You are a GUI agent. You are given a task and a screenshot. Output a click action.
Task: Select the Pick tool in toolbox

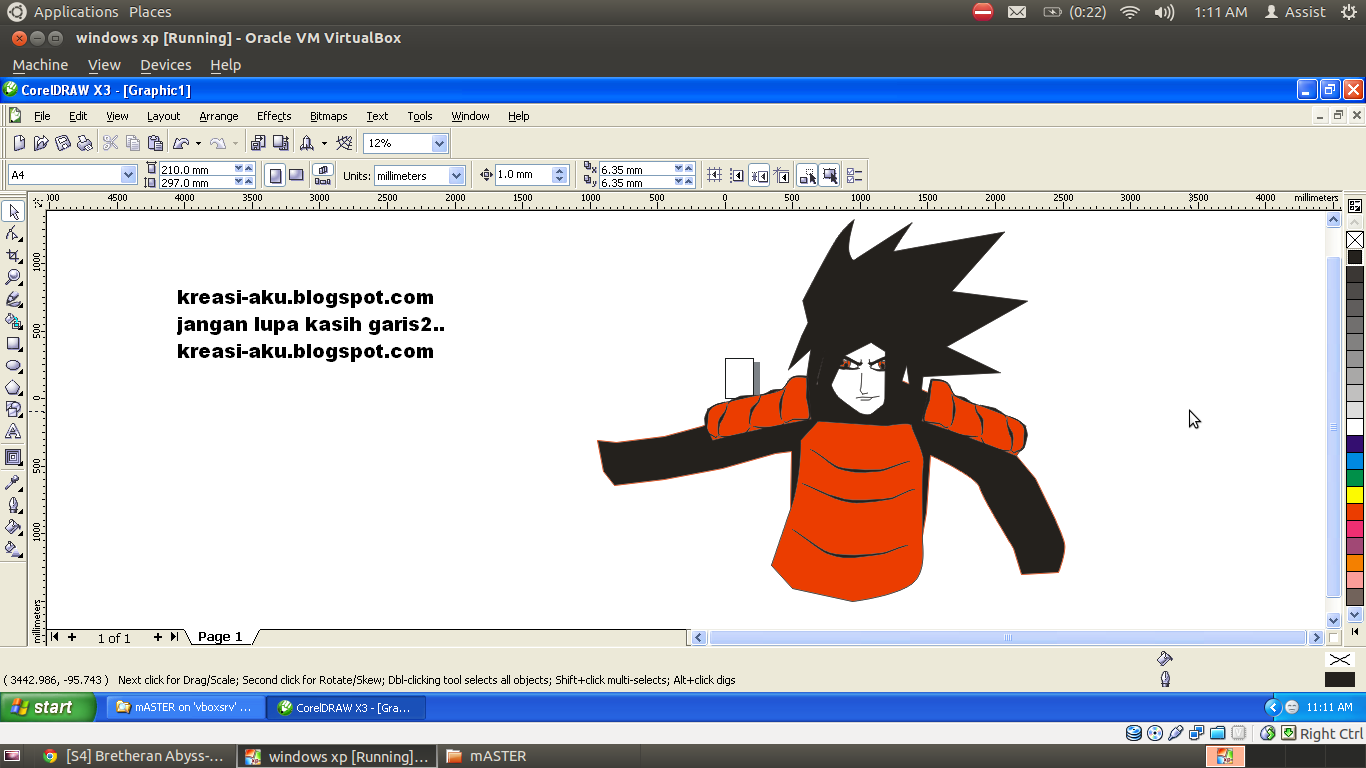(13, 211)
